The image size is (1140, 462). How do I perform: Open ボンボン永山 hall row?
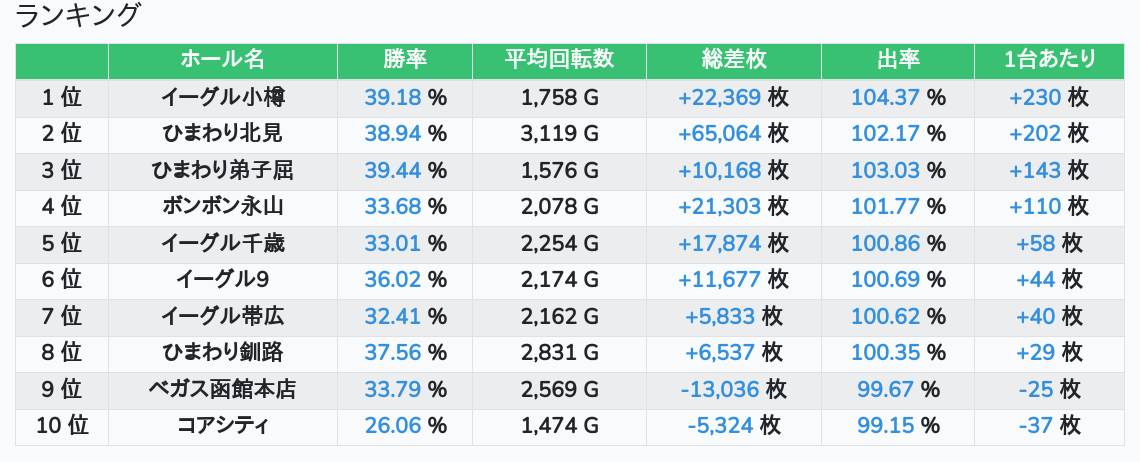tap(222, 207)
